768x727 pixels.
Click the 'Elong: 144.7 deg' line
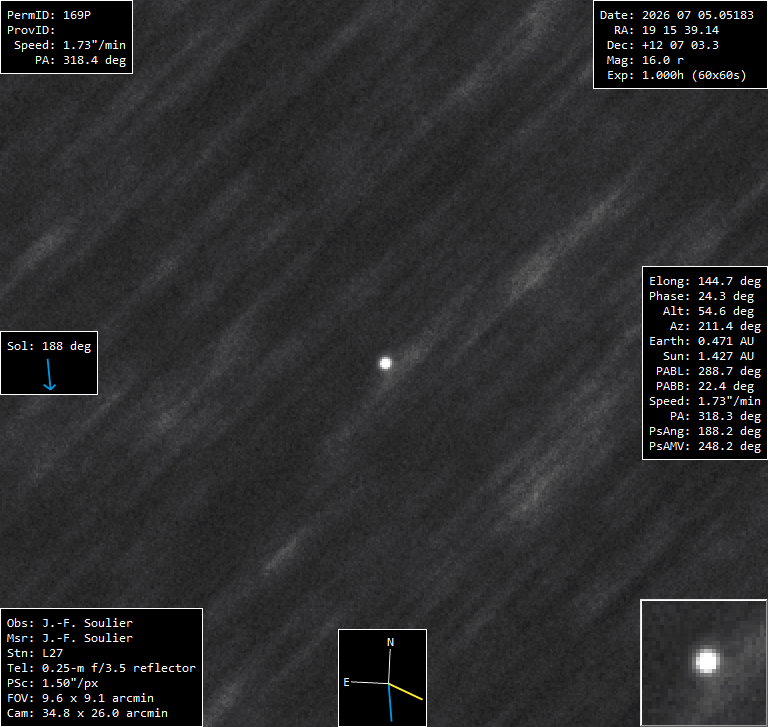click(x=705, y=281)
